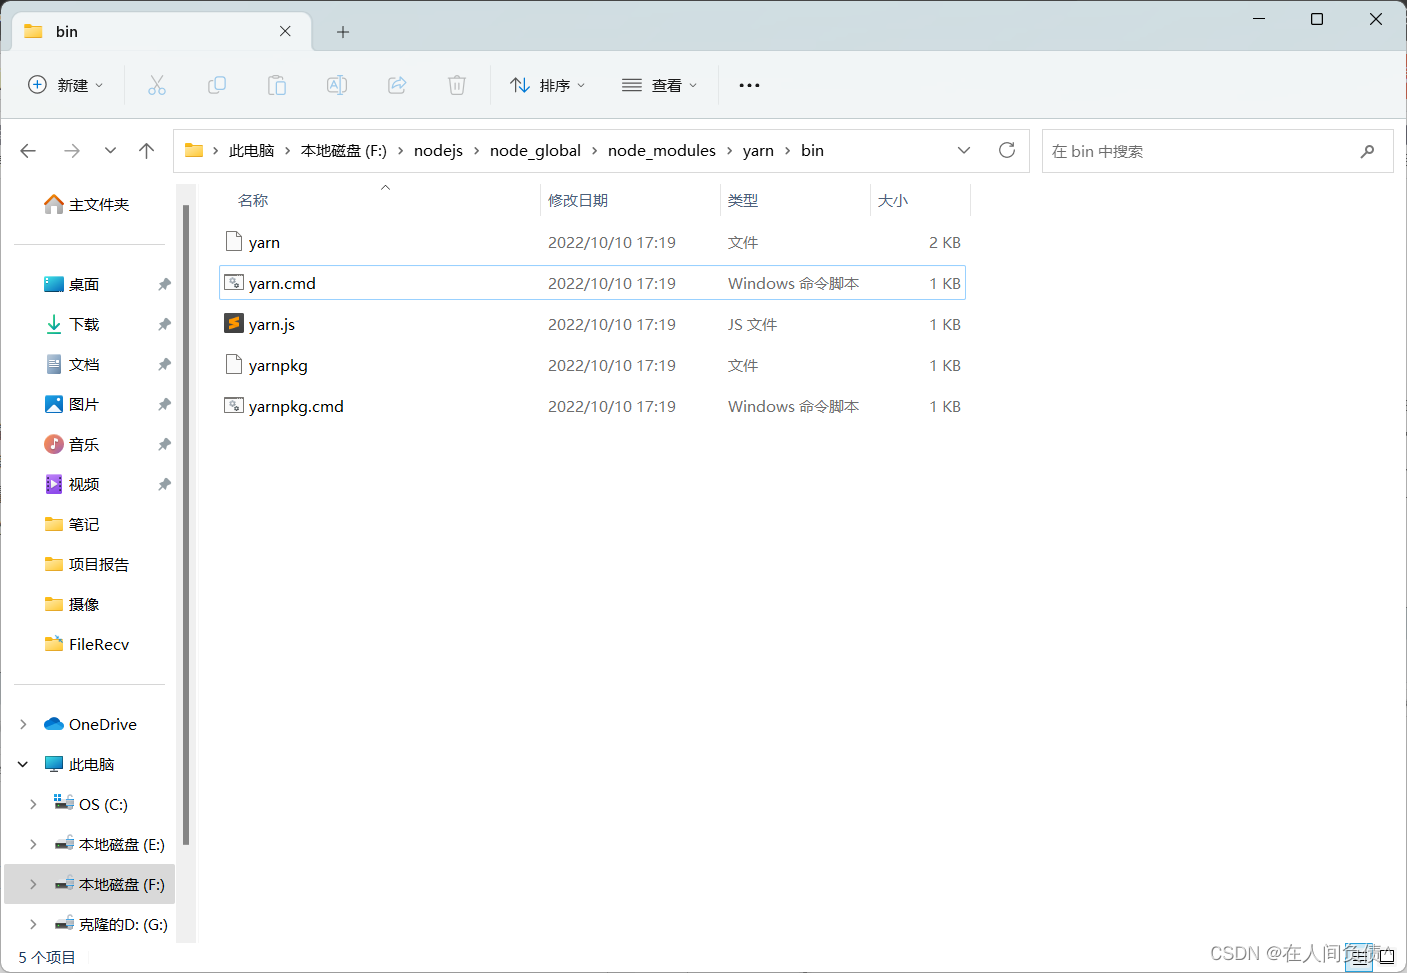This screenshot has height=973, width=1407.
Task: Sort by 类型 column header
Action: [743, 200]
